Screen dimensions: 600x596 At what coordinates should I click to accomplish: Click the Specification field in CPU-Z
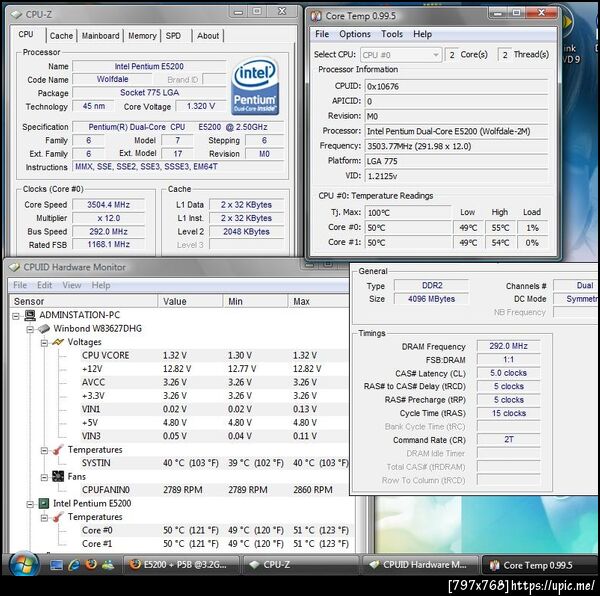point(178,127)
